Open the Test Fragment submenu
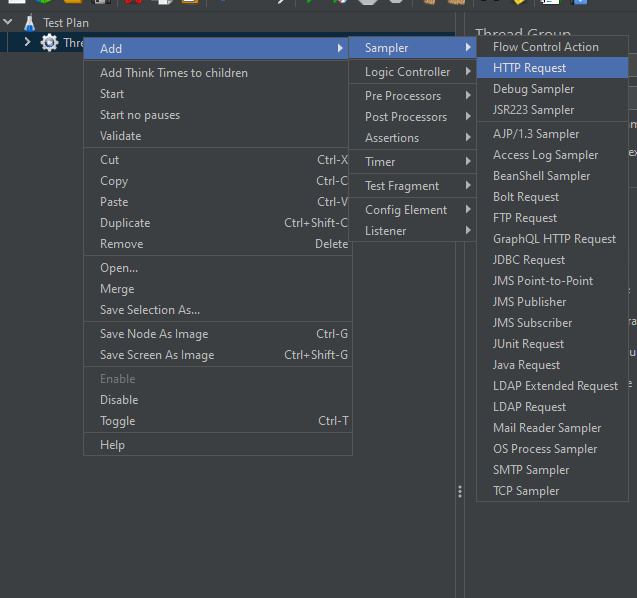Image resolution: width=637 pixels, height=598 pixels. (412, 186)
